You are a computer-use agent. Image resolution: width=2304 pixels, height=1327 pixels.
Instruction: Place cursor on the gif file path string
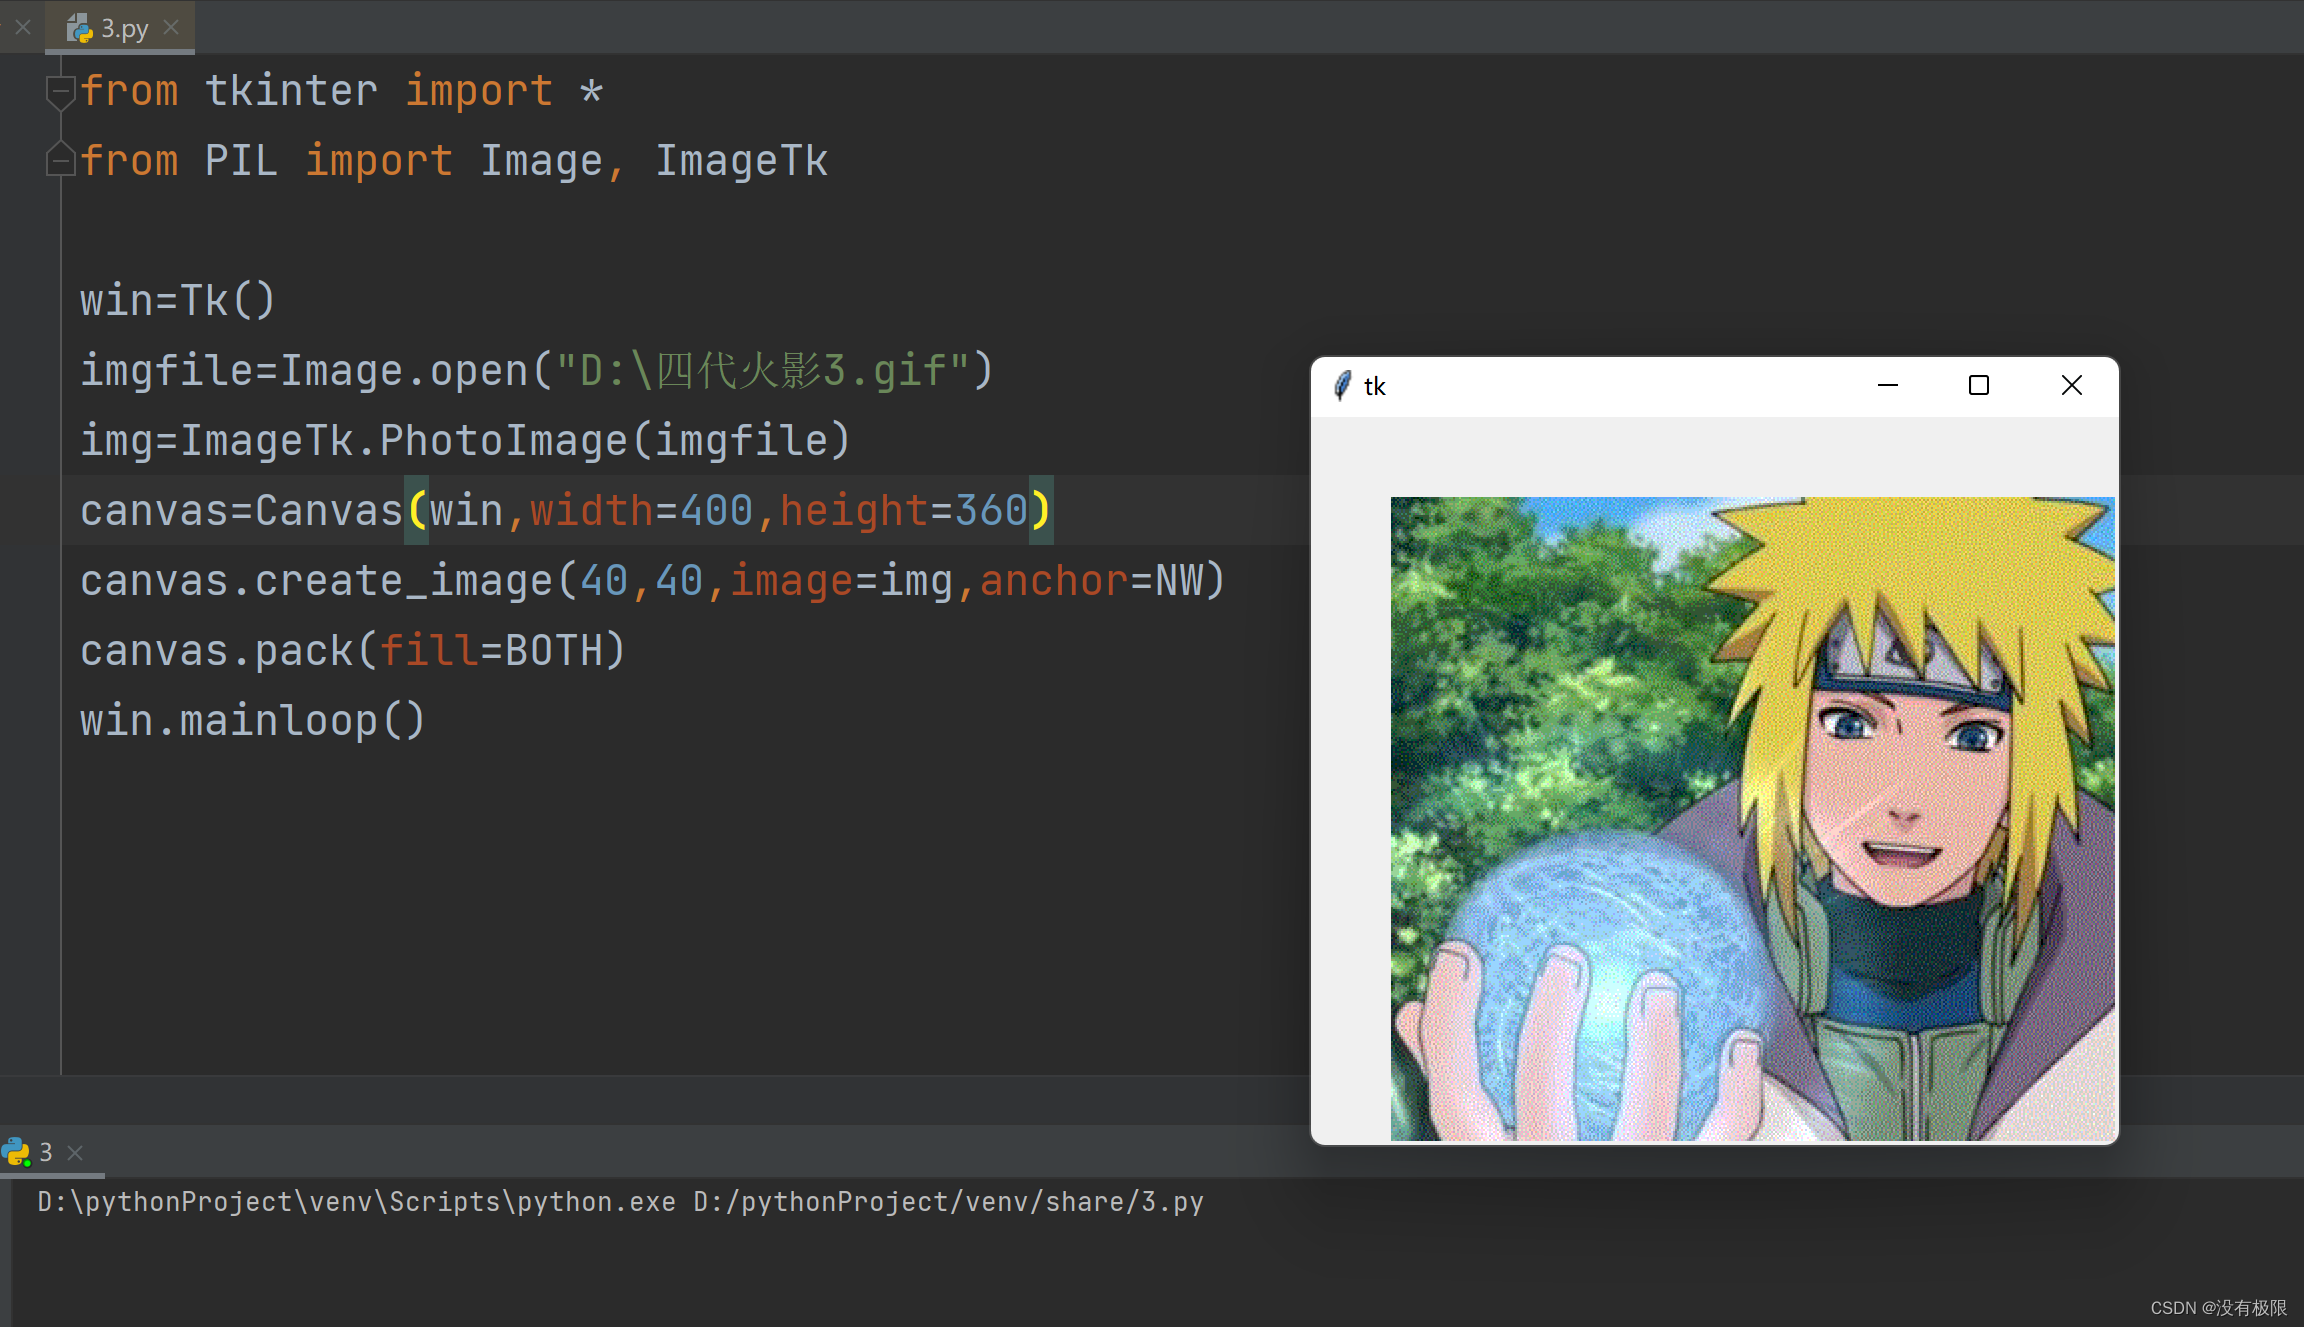coord(762,371)
